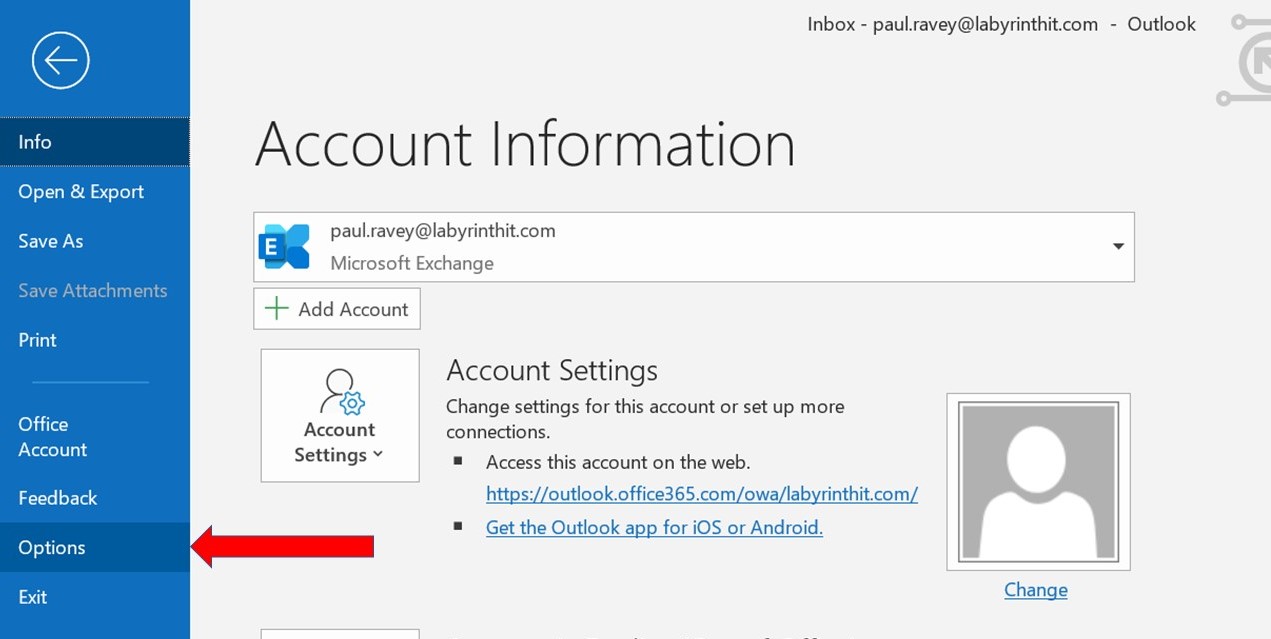Screen dimensions: 1271x639
Task: Click the Account Settings heading text
Action: pyautogui.click(x=552, y=371)
